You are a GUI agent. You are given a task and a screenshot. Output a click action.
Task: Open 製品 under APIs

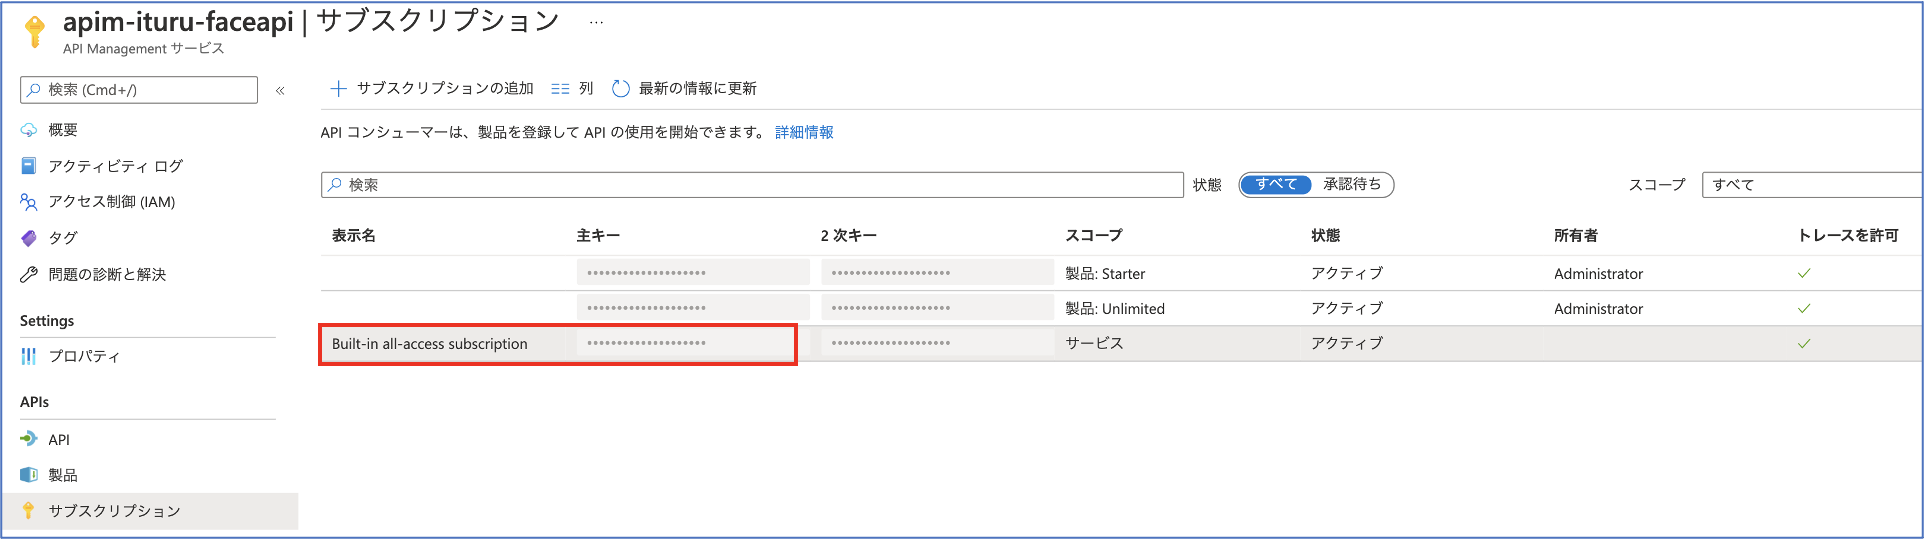coord(63,475)
